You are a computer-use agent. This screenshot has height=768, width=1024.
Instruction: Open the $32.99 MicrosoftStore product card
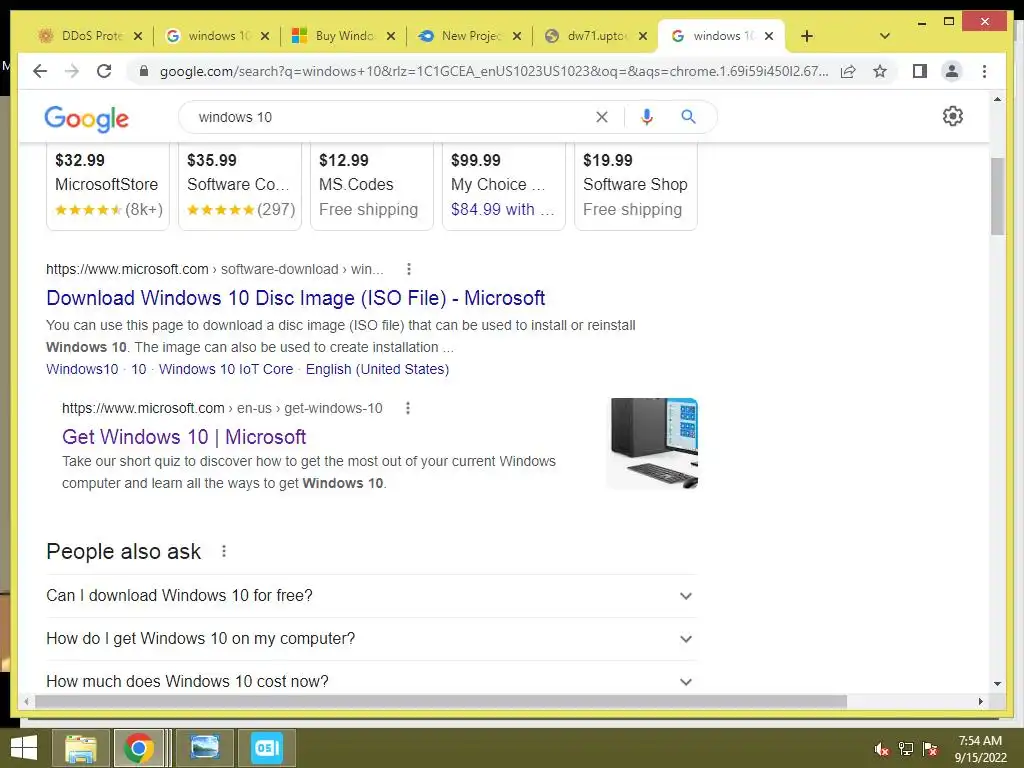click(x=108, y=186)
